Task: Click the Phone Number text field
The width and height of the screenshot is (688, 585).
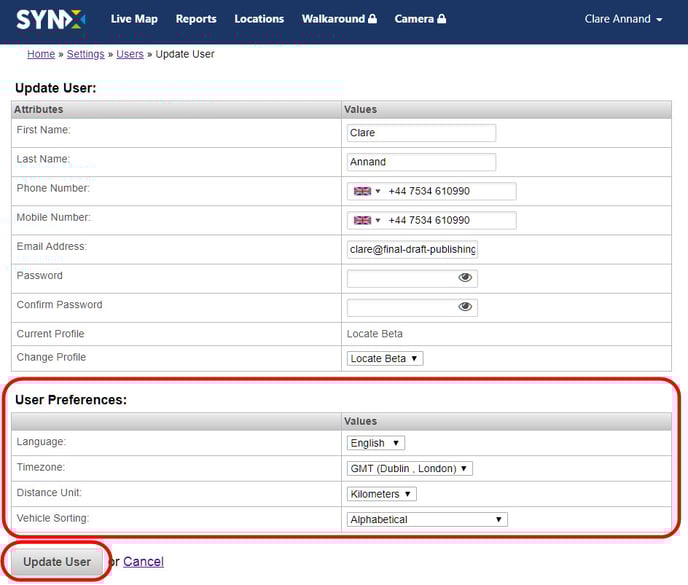Action: pyautogui.click(x=431, y=191)
